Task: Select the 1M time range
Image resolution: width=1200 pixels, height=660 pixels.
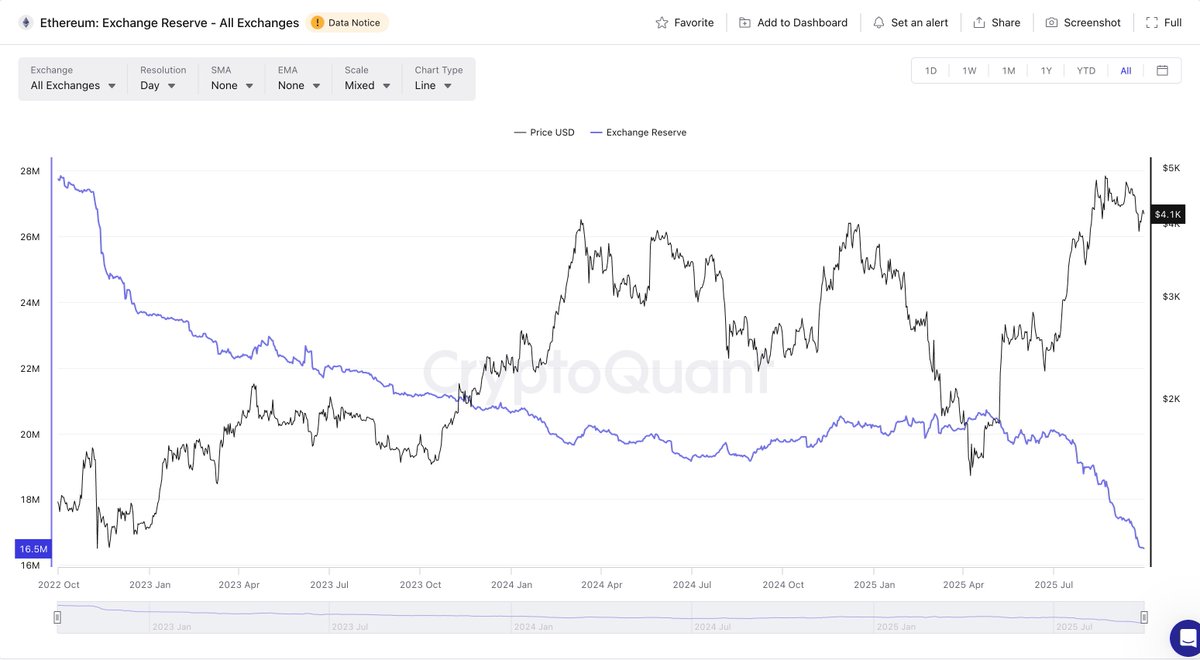Action: coord(1008,71)
